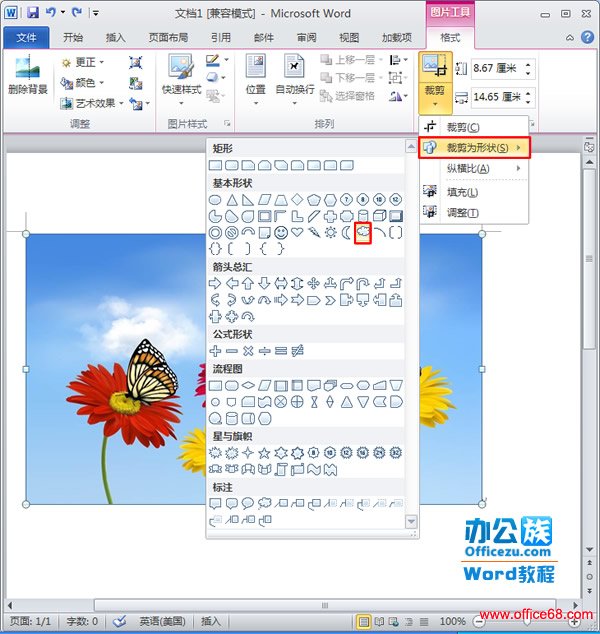
Task: Collapse the ribbon with the caret icon
Action: point(570,38)
